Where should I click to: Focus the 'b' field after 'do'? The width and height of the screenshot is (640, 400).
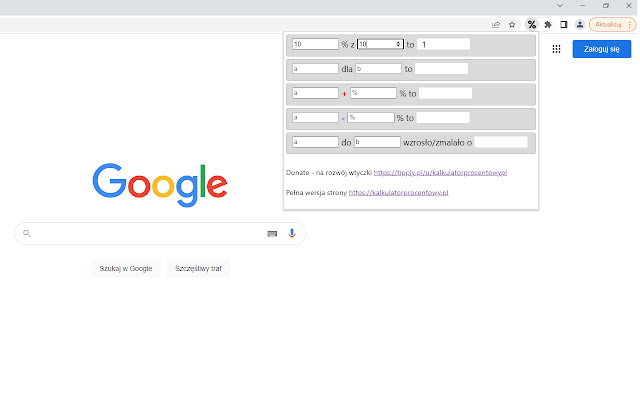[377, 142]
